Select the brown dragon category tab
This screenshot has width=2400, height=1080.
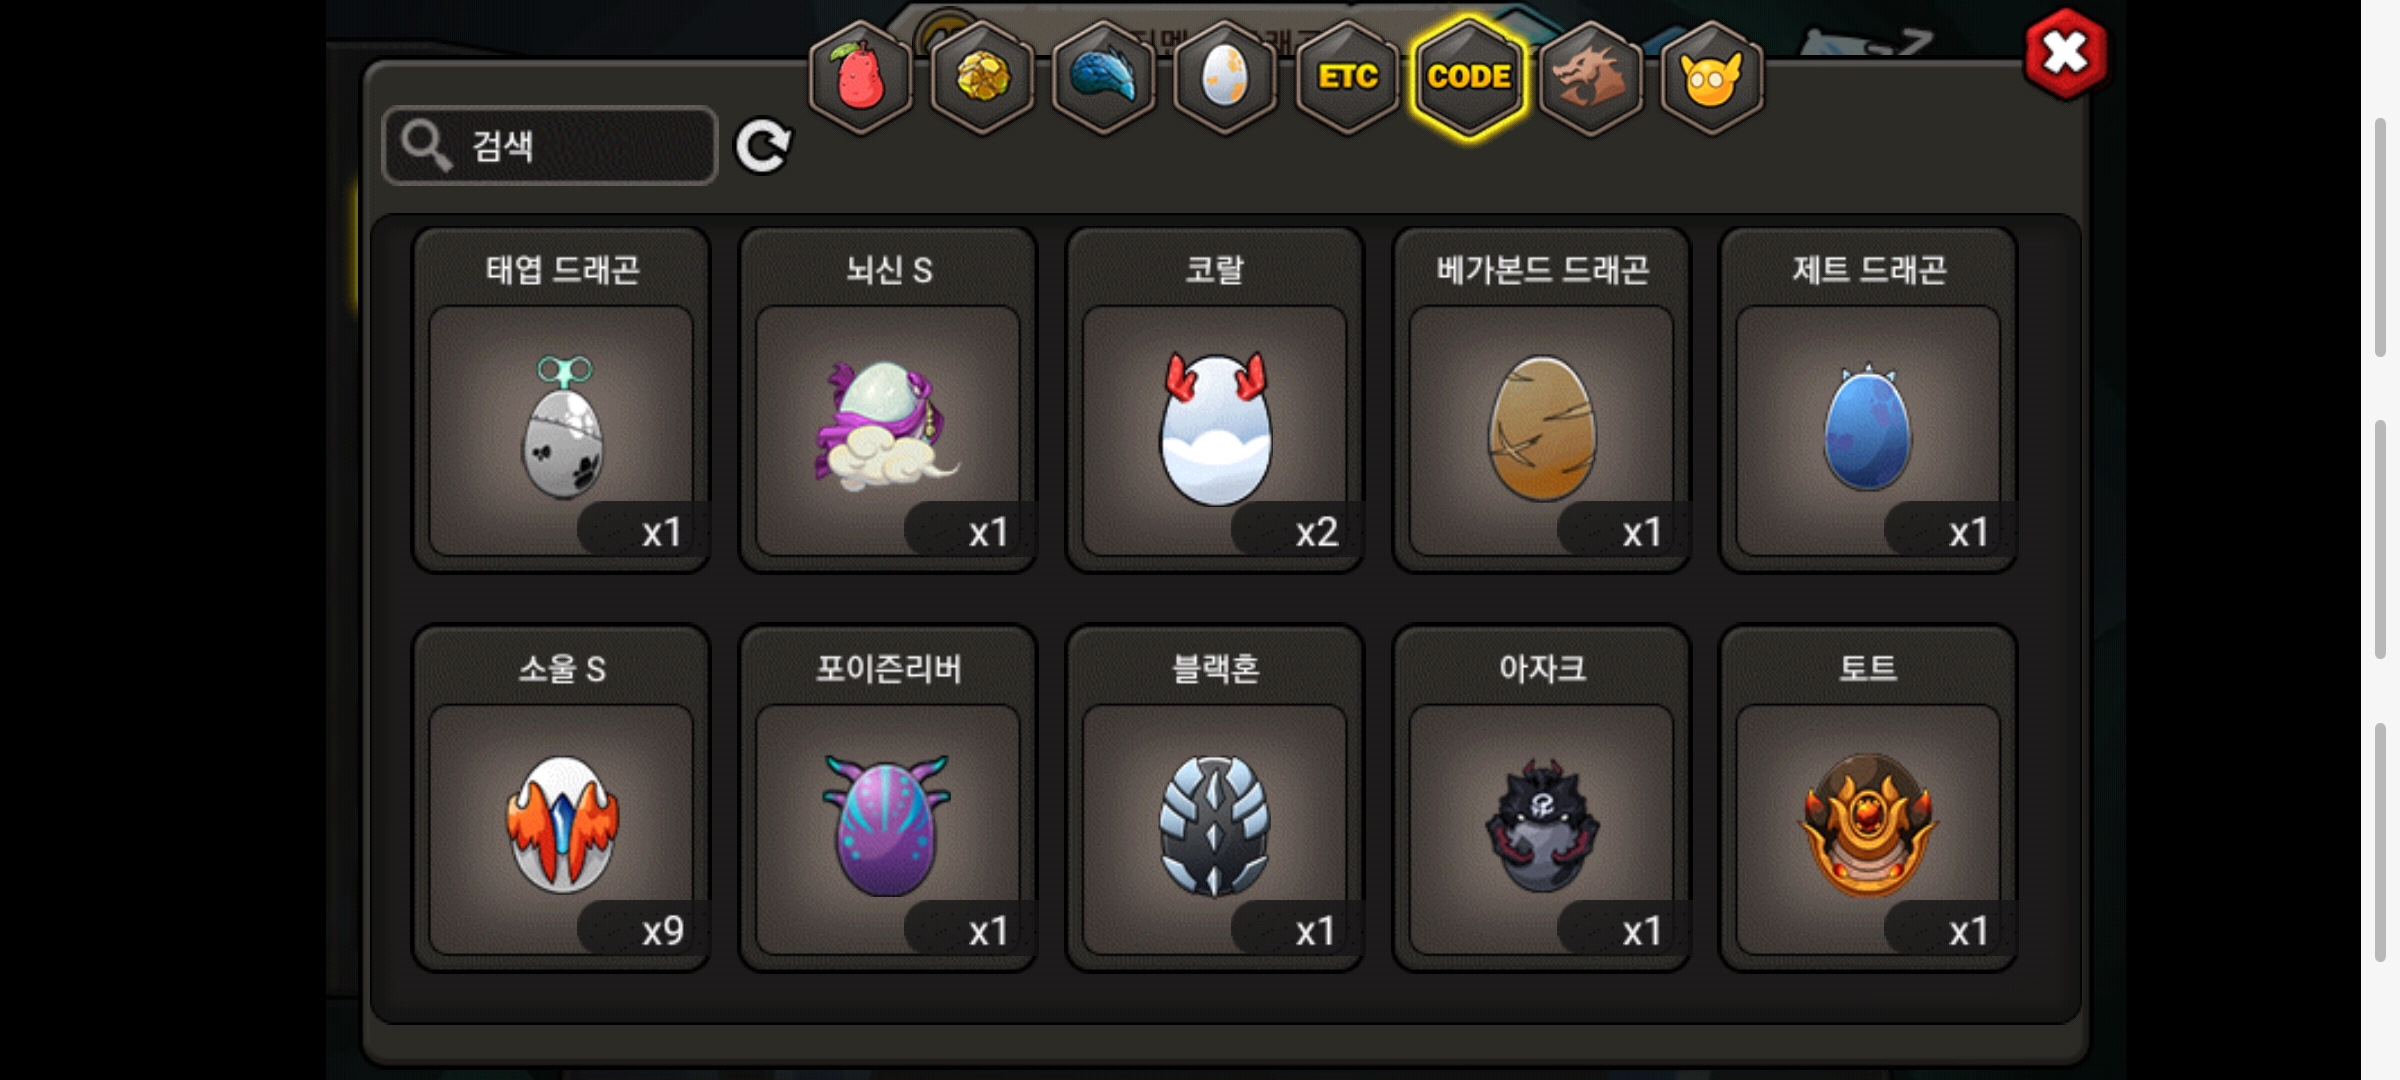pos(1590,78)
